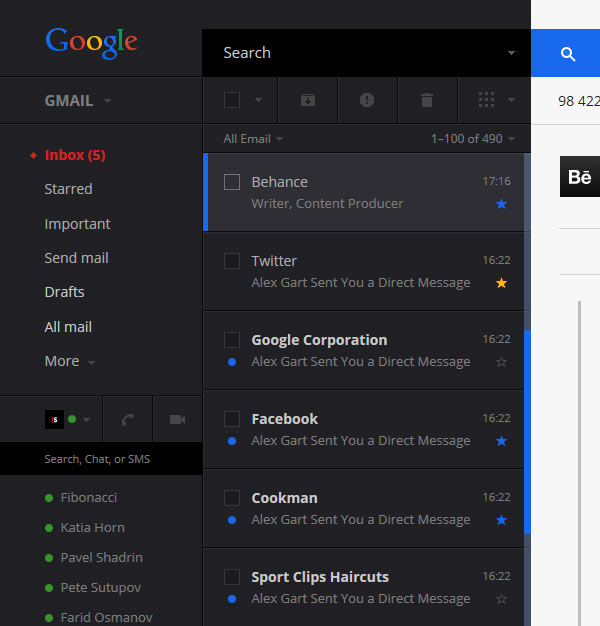Image resolution: width=600 pixels, height=626 pixels.
Task: Click the email list blue scrollbar thumb
Action: point(527,432)
